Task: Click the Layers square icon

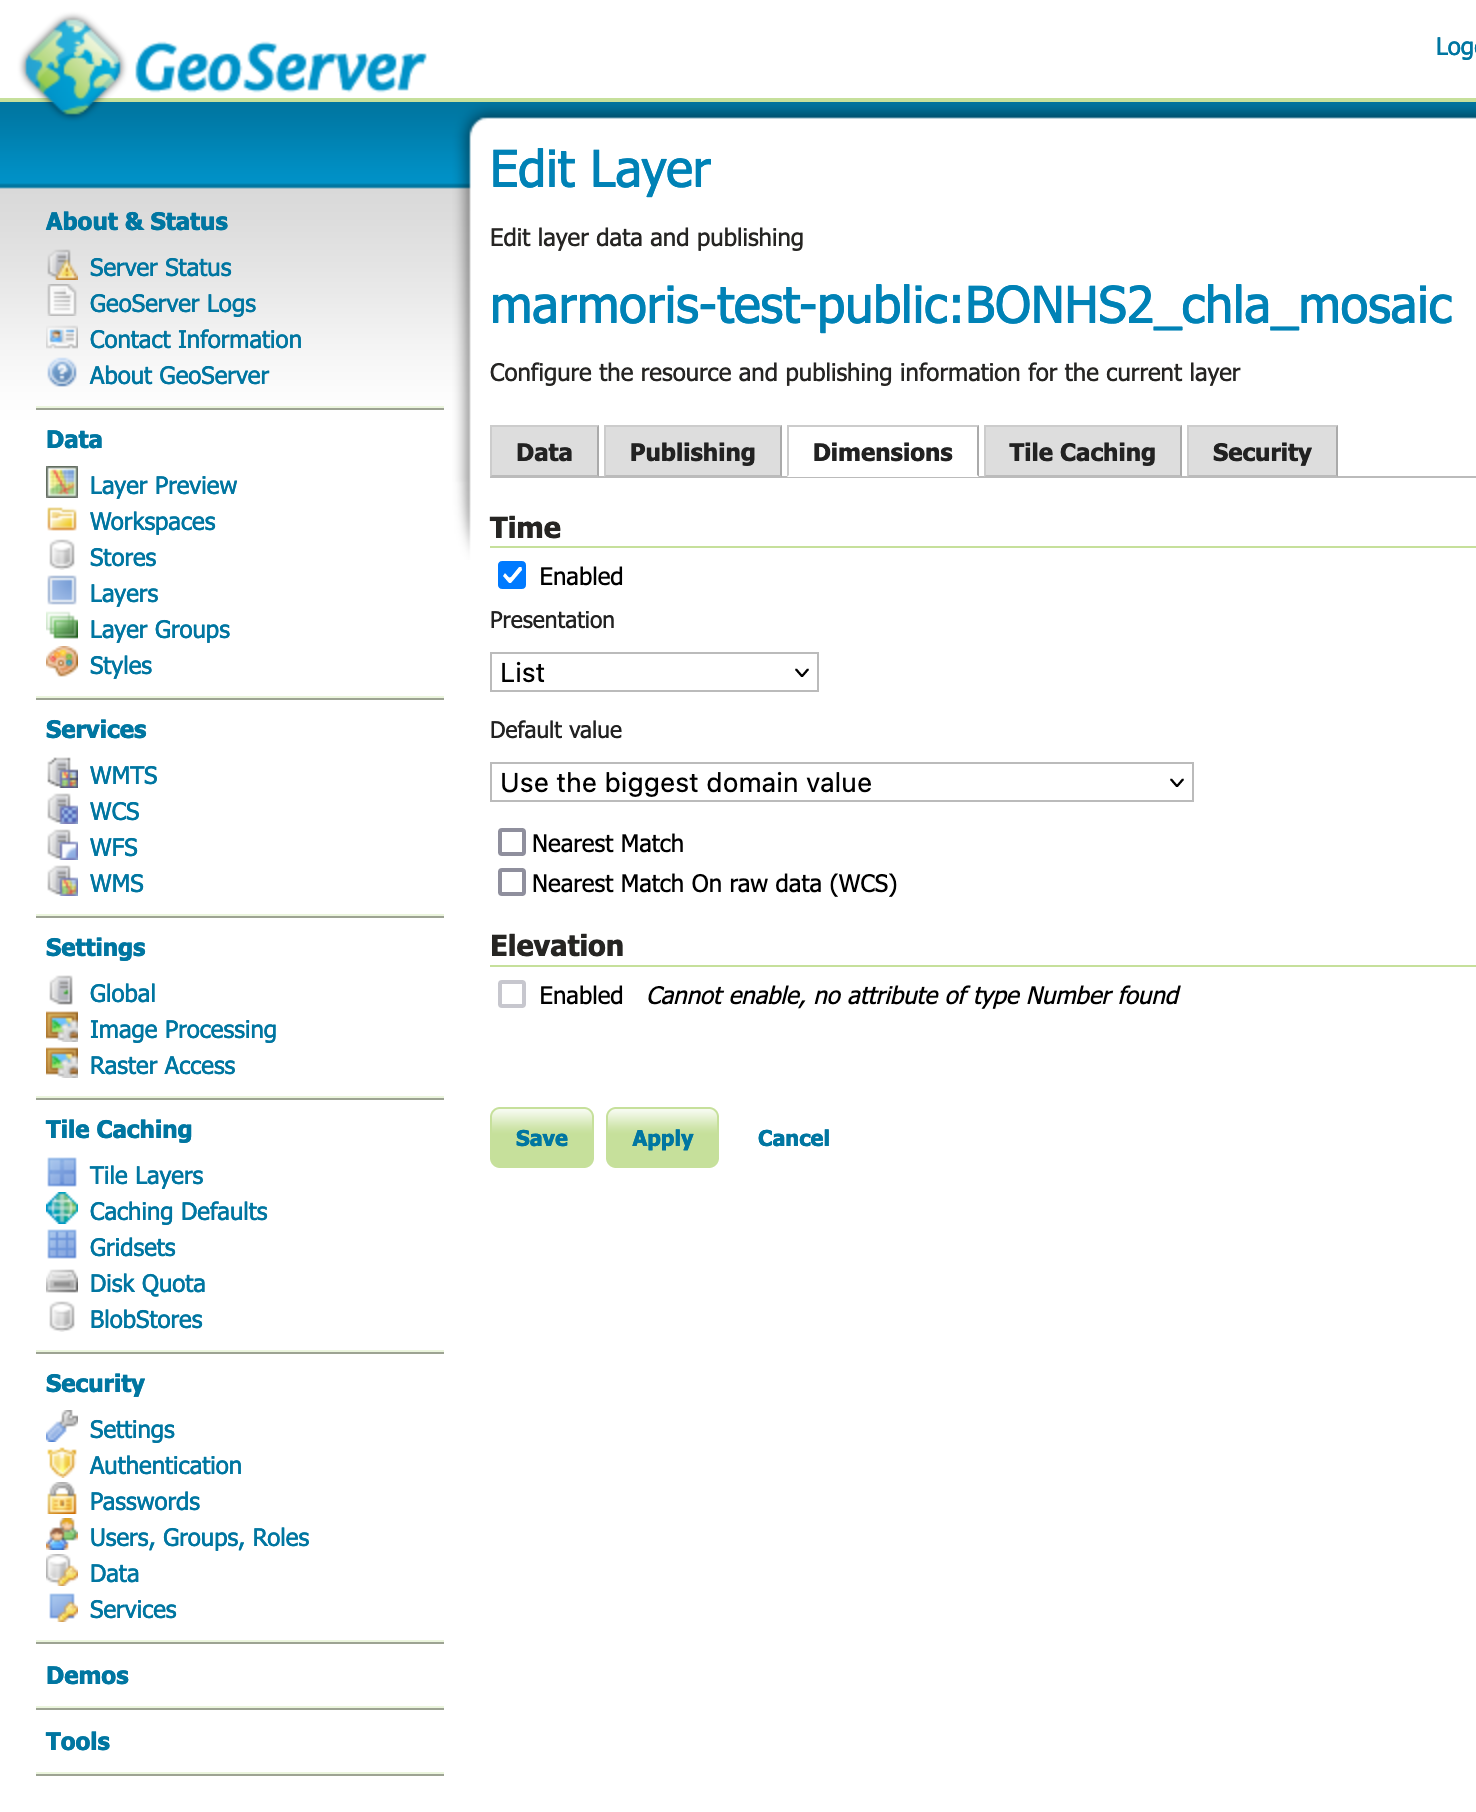Action: pyautogui.click(x=62, y=592)
